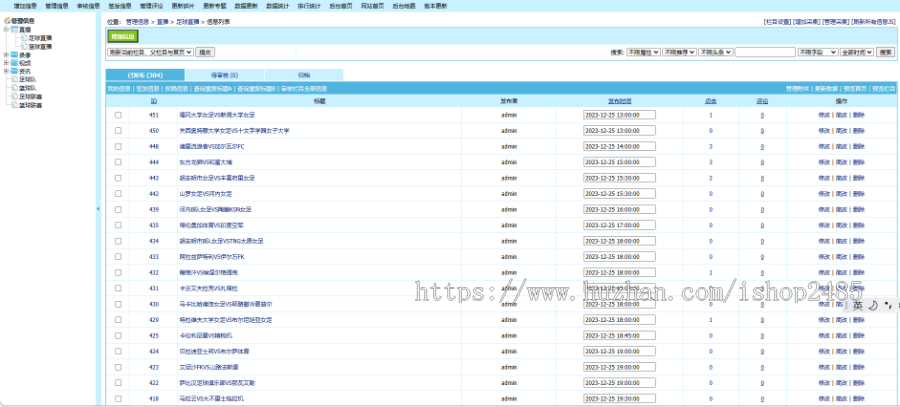Open the 不限属性 search dropdown
Viewport: 900px width, 407px height.
(643, 52)
